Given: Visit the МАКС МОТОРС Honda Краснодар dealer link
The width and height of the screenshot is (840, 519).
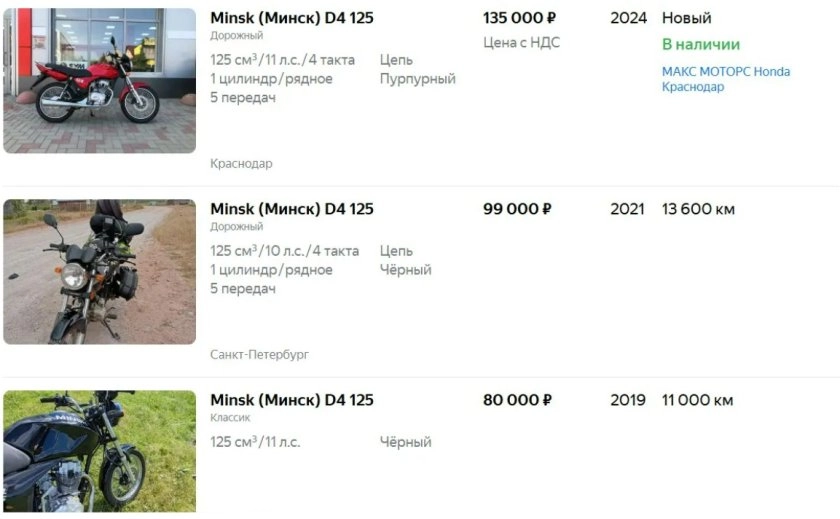Looking at the screenshot, I should pos(725,79).
